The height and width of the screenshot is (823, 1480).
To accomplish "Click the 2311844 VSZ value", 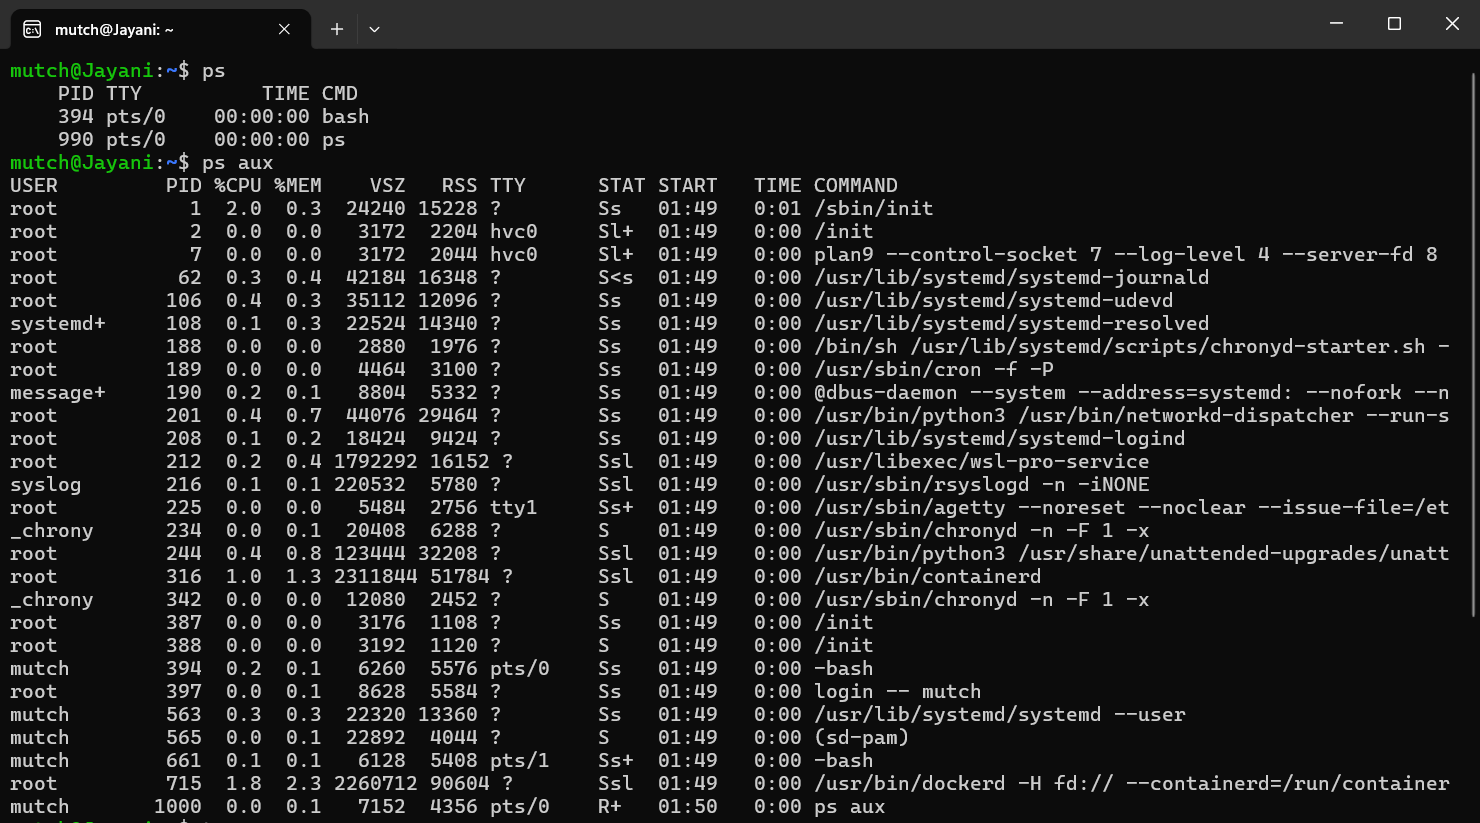I will point(376,577).
